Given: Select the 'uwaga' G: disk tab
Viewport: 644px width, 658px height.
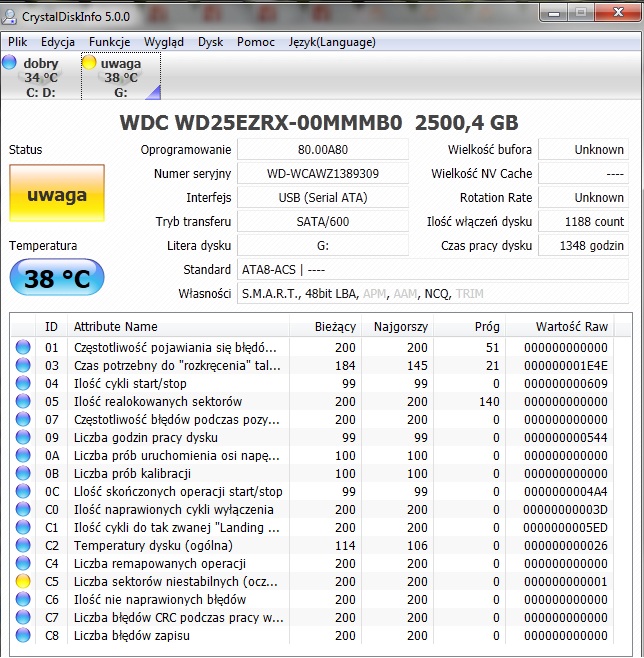Looking at the screenshot, I should coord(121,77).
